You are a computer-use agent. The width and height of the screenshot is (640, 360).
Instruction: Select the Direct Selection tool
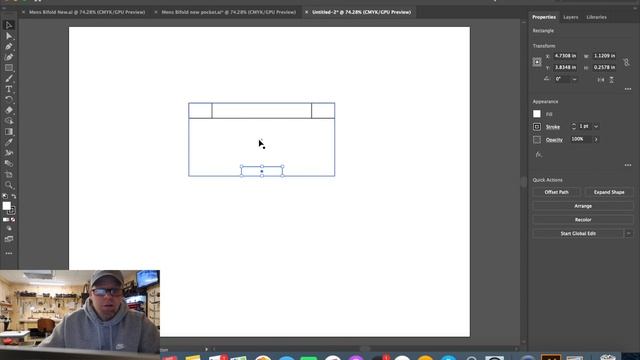click(x=9, y=36)
